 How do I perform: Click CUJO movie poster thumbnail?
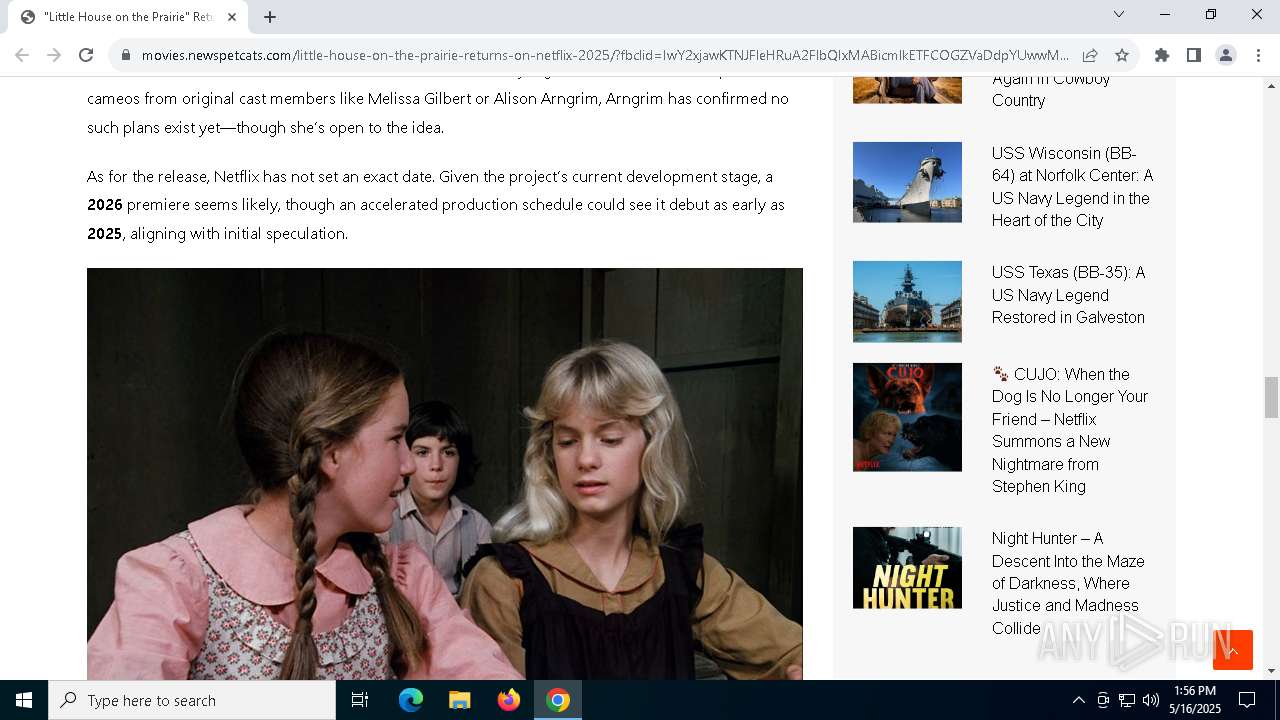tap(907, 417)
